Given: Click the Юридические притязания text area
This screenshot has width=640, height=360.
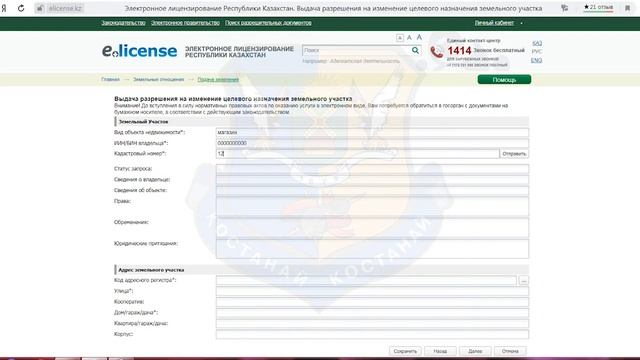Looking at the screenshot, I should [372, 249].
